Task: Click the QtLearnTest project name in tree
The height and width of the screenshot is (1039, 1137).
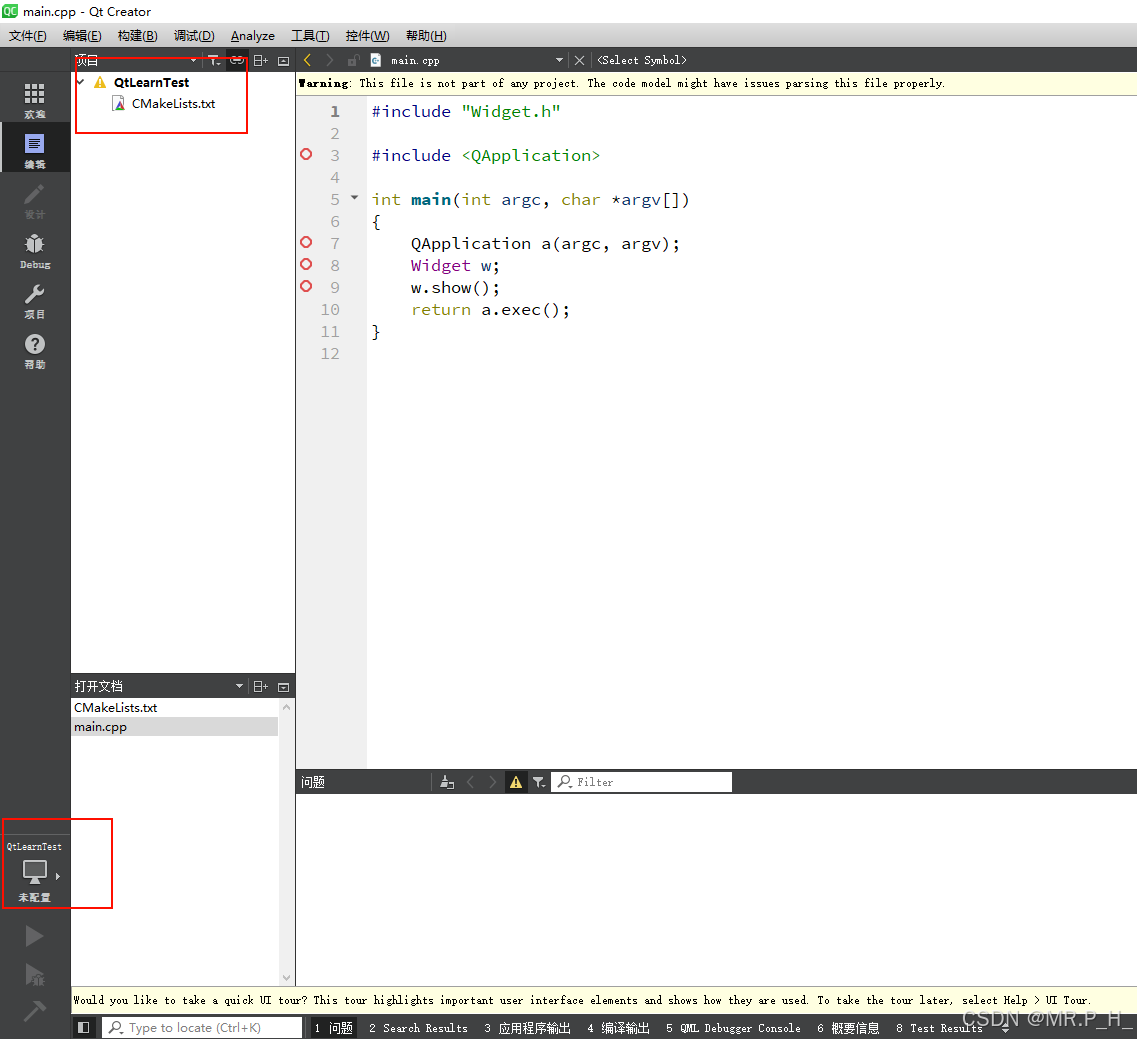Action: point(152,83)
